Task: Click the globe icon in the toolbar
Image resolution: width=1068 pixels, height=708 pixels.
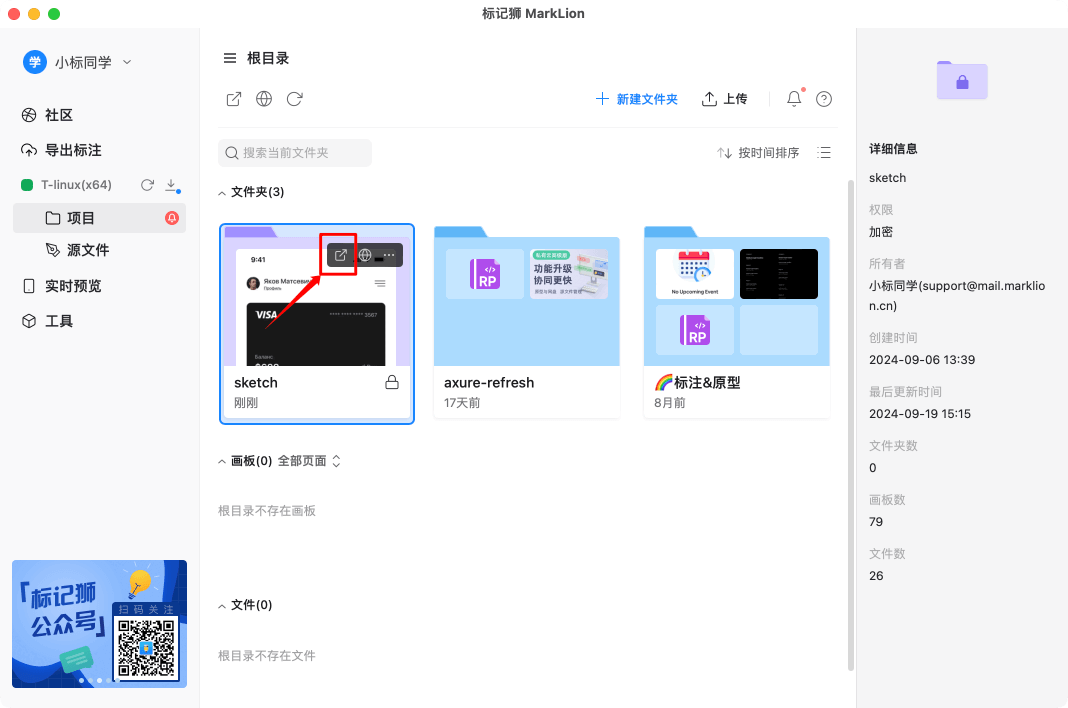Action: tap(263, 99)
